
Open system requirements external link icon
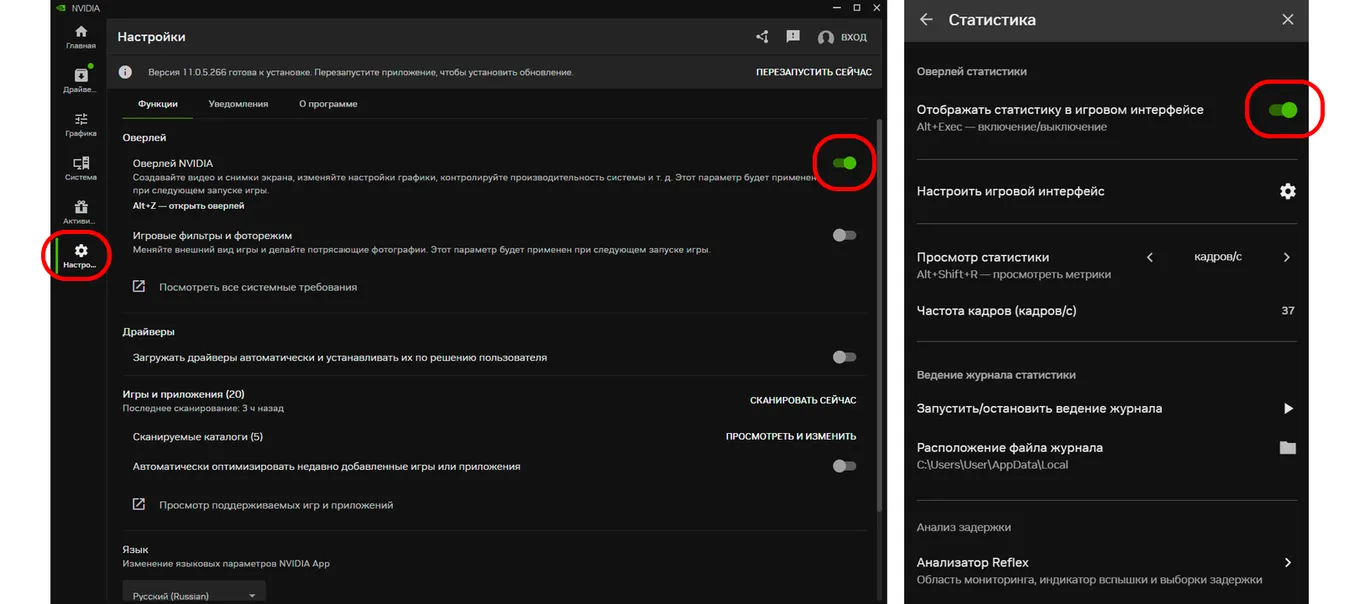click(x=139, y=286)
